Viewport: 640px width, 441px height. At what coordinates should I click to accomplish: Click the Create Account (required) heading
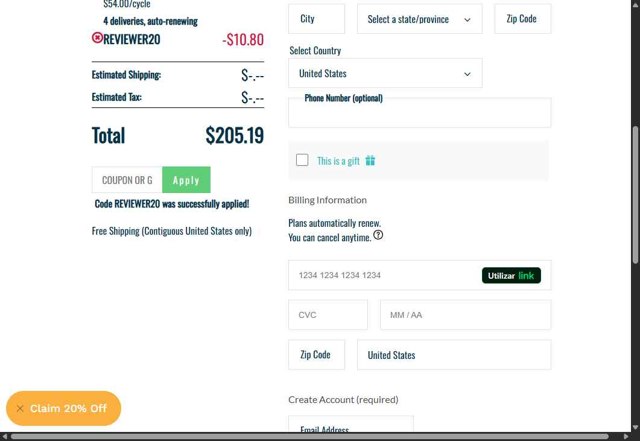[343, 400]
